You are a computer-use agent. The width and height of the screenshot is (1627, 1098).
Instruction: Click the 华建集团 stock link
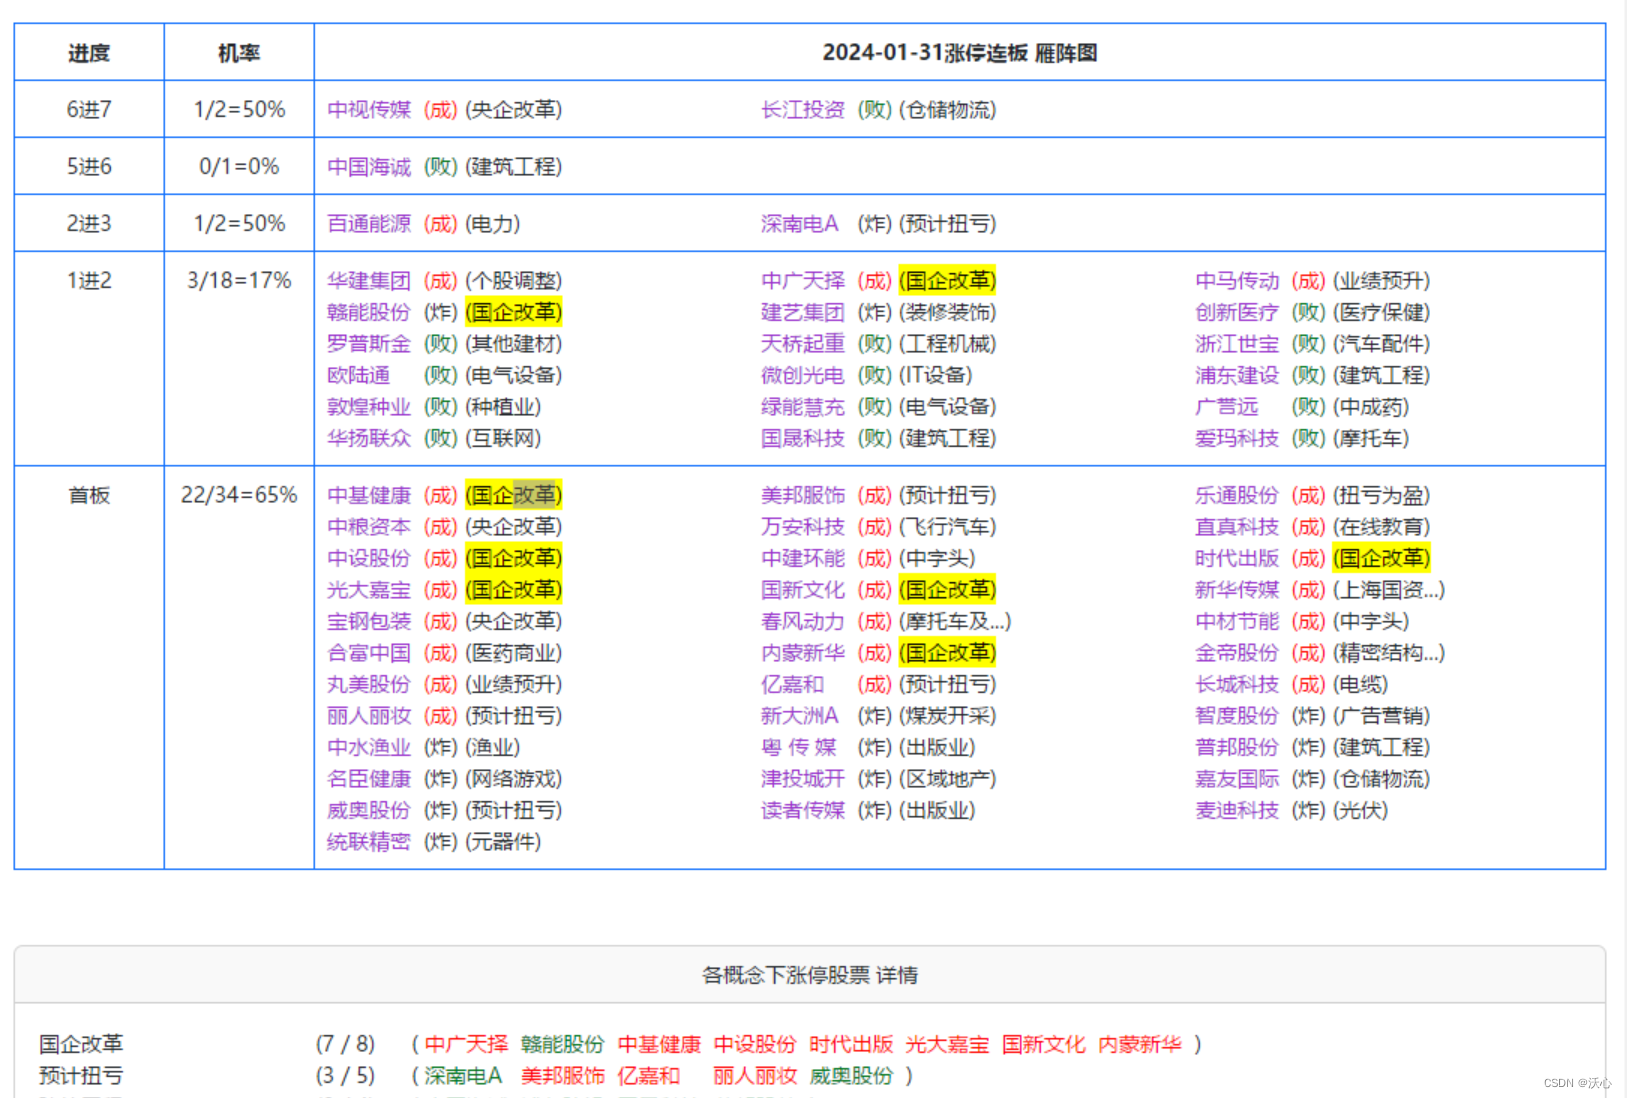click(x=369, y=281)
